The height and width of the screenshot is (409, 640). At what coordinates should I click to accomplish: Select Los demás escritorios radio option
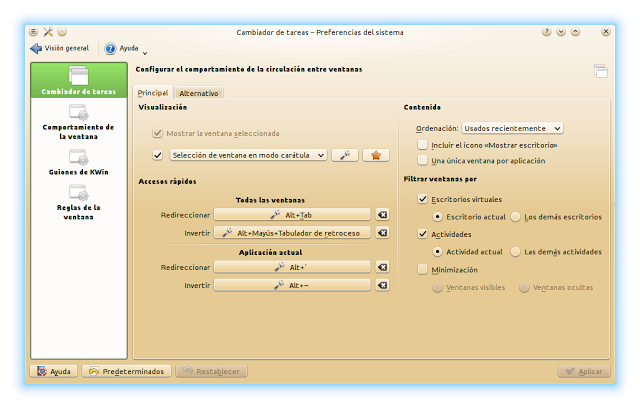pos(516,216)
